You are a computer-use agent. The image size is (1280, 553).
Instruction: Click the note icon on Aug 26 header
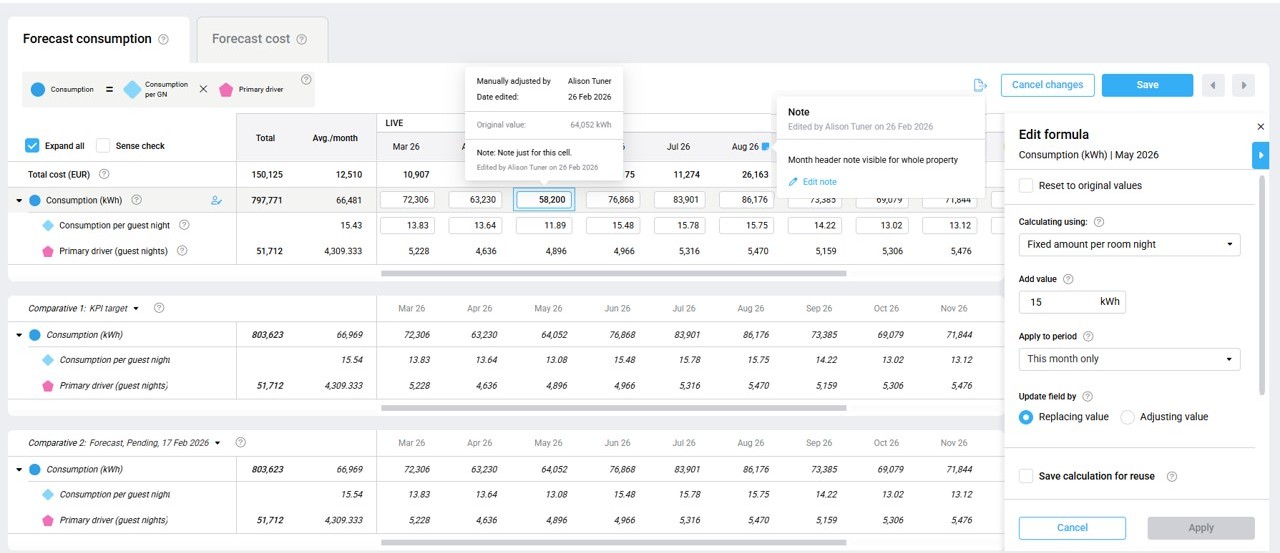766,146
